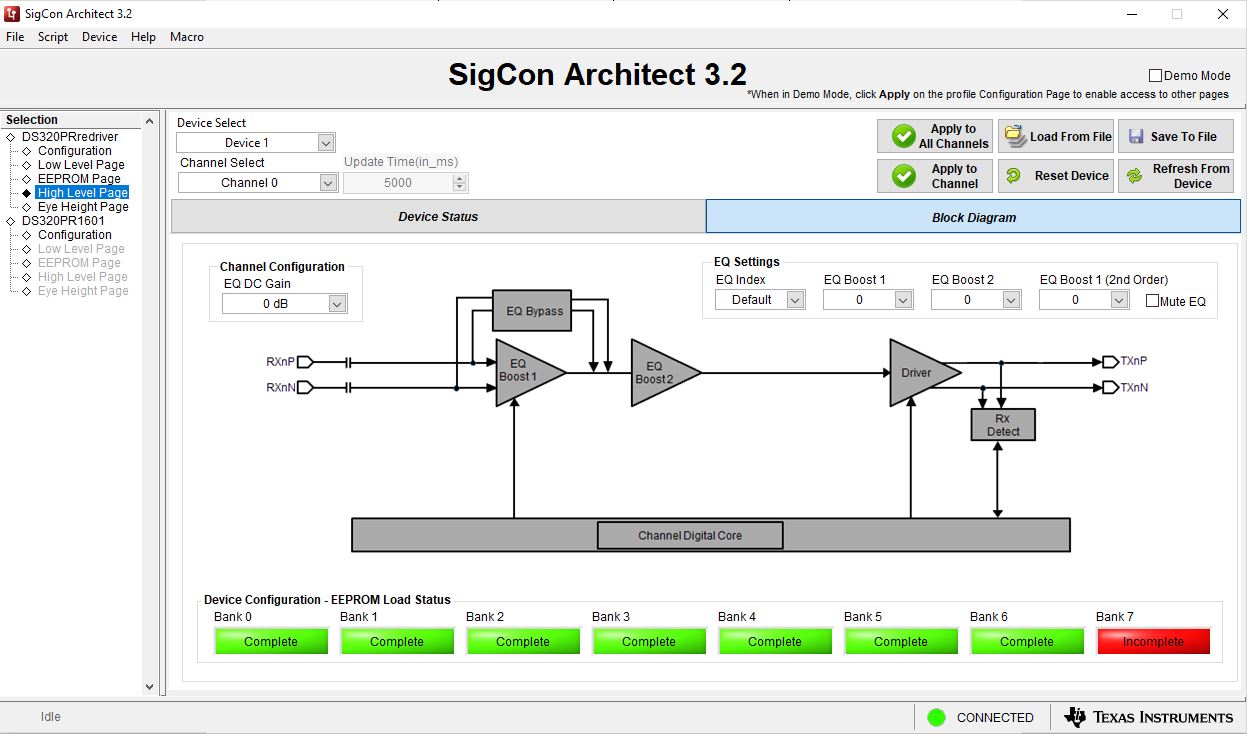The width and height of the screenshot is (1247, 734).
Task: Click the green CONNECTED status indicator
Action: click(936, 717)
